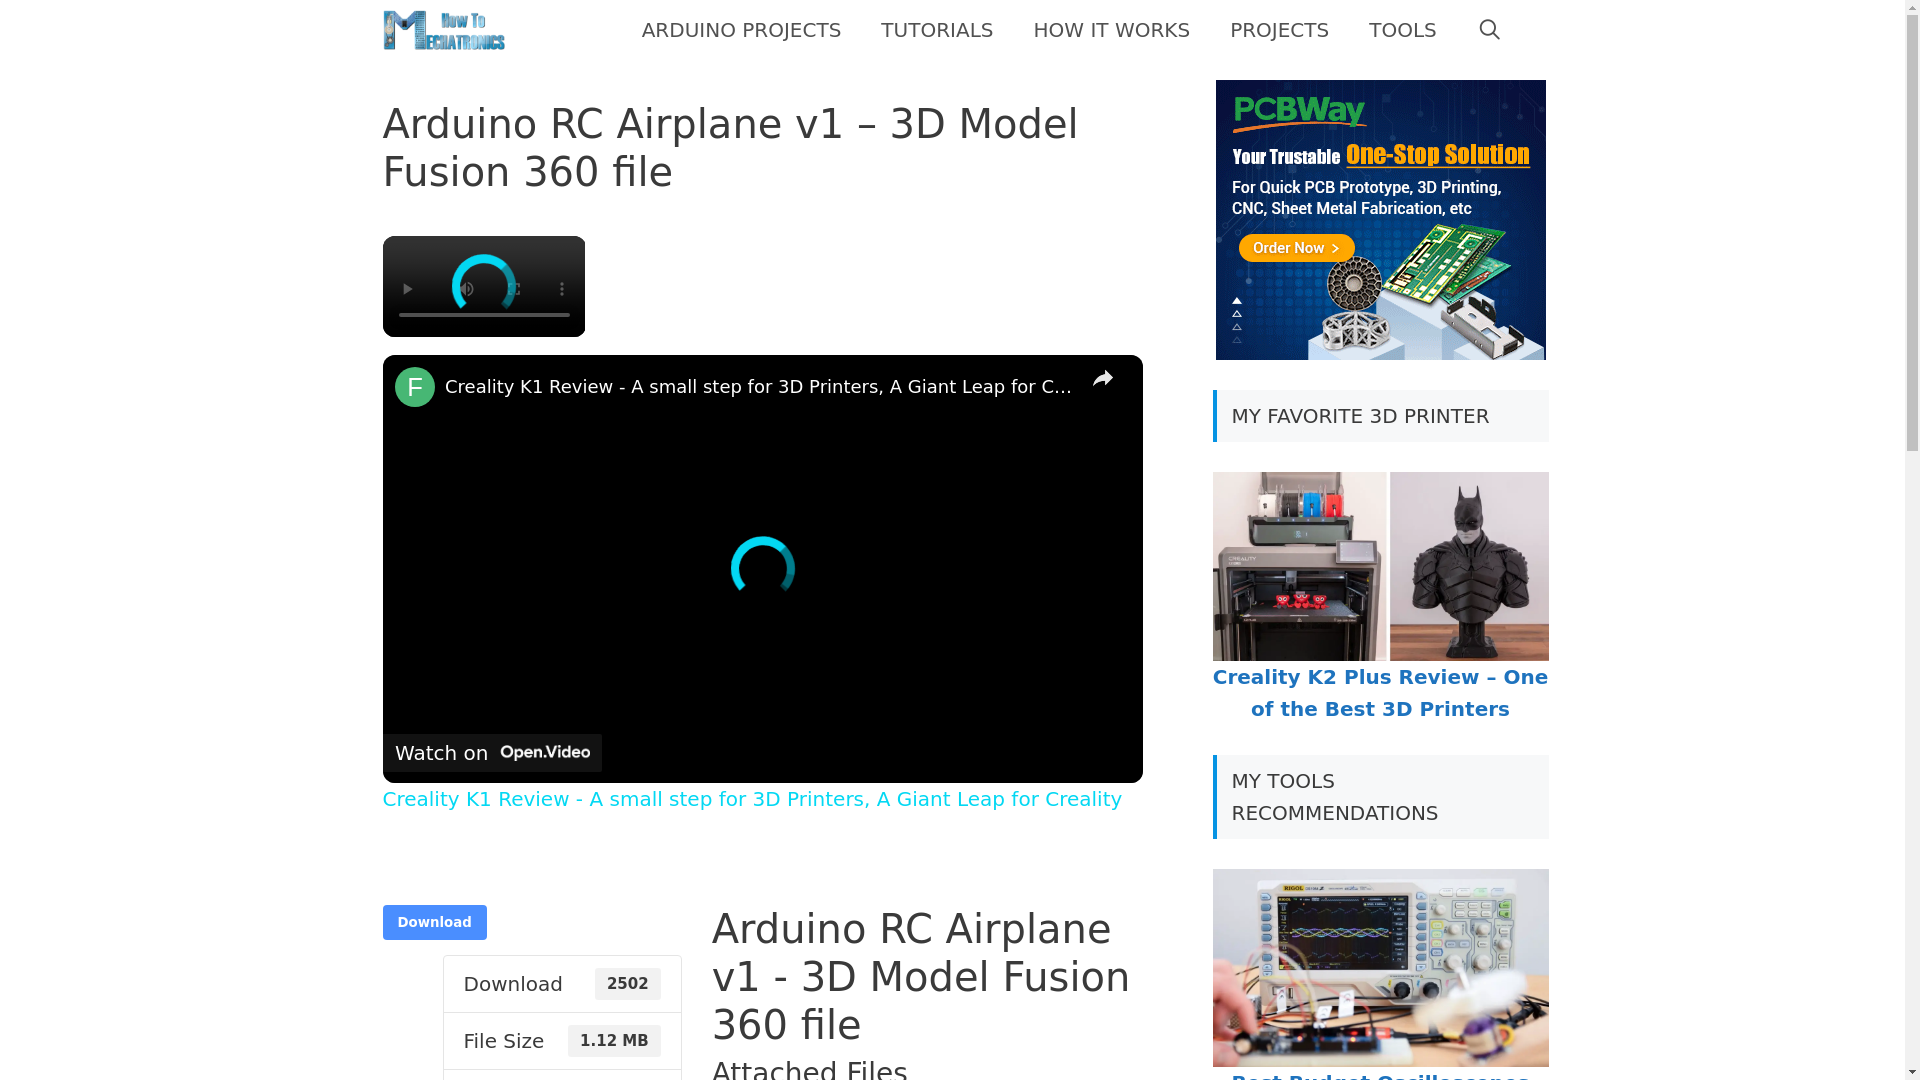Click the F channel avatar
Screen dimensions: 1920x1080
[x=415, y=387]
